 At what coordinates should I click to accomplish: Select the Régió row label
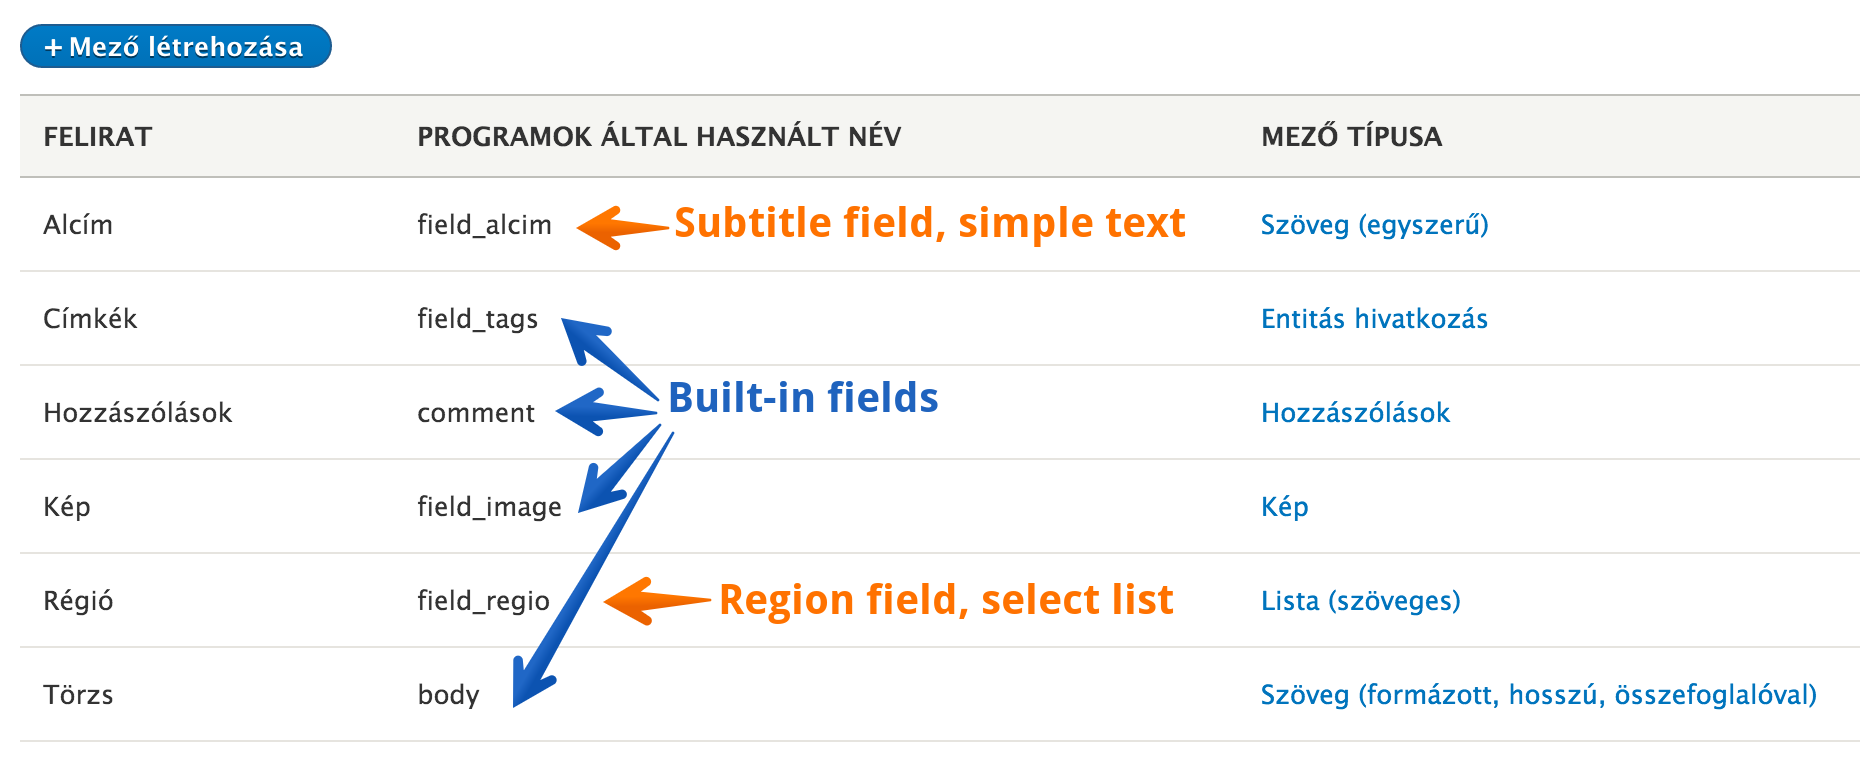[x=78, y=601]
